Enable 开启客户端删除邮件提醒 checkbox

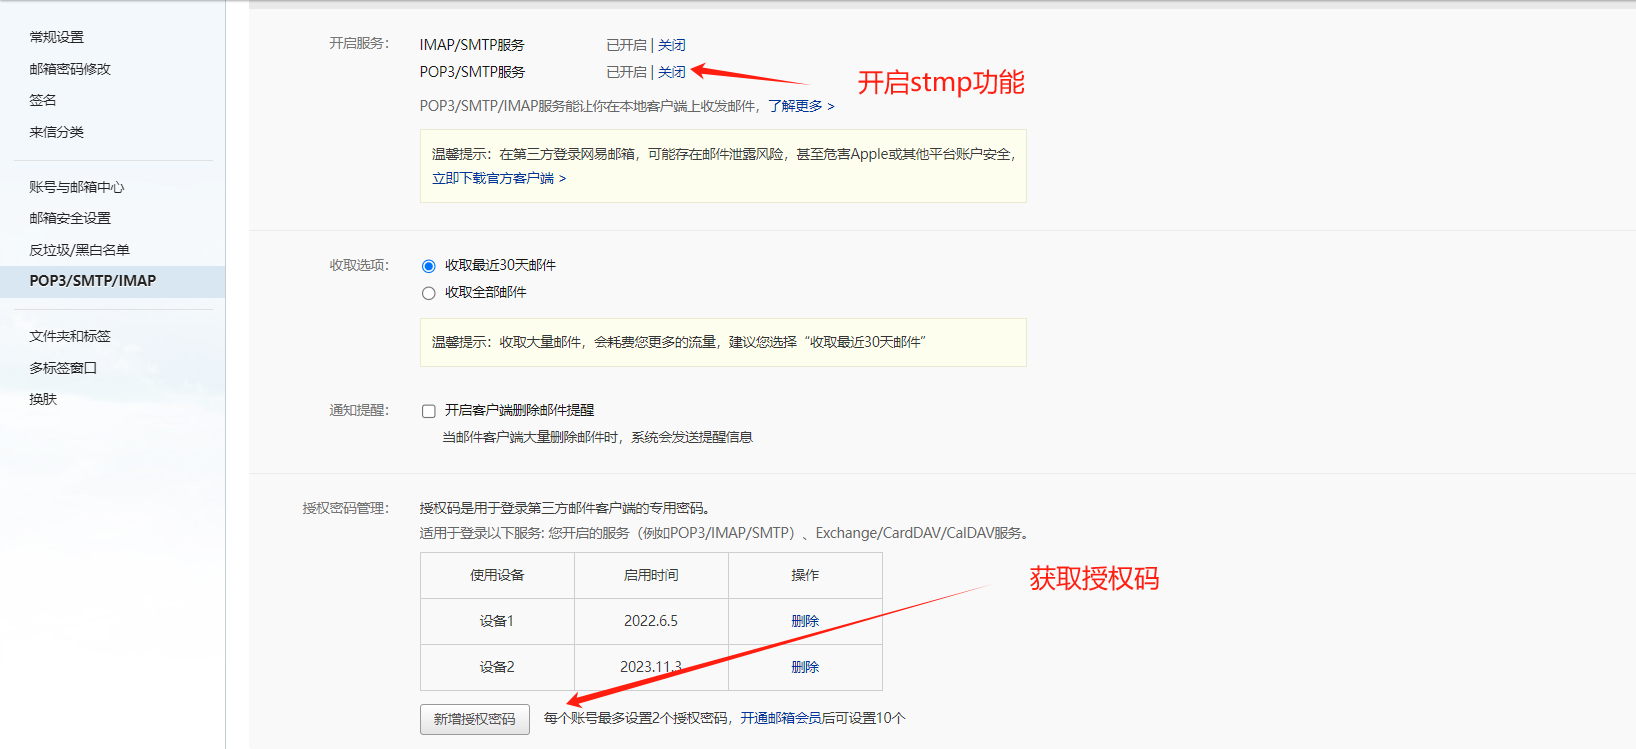point(429,411)
